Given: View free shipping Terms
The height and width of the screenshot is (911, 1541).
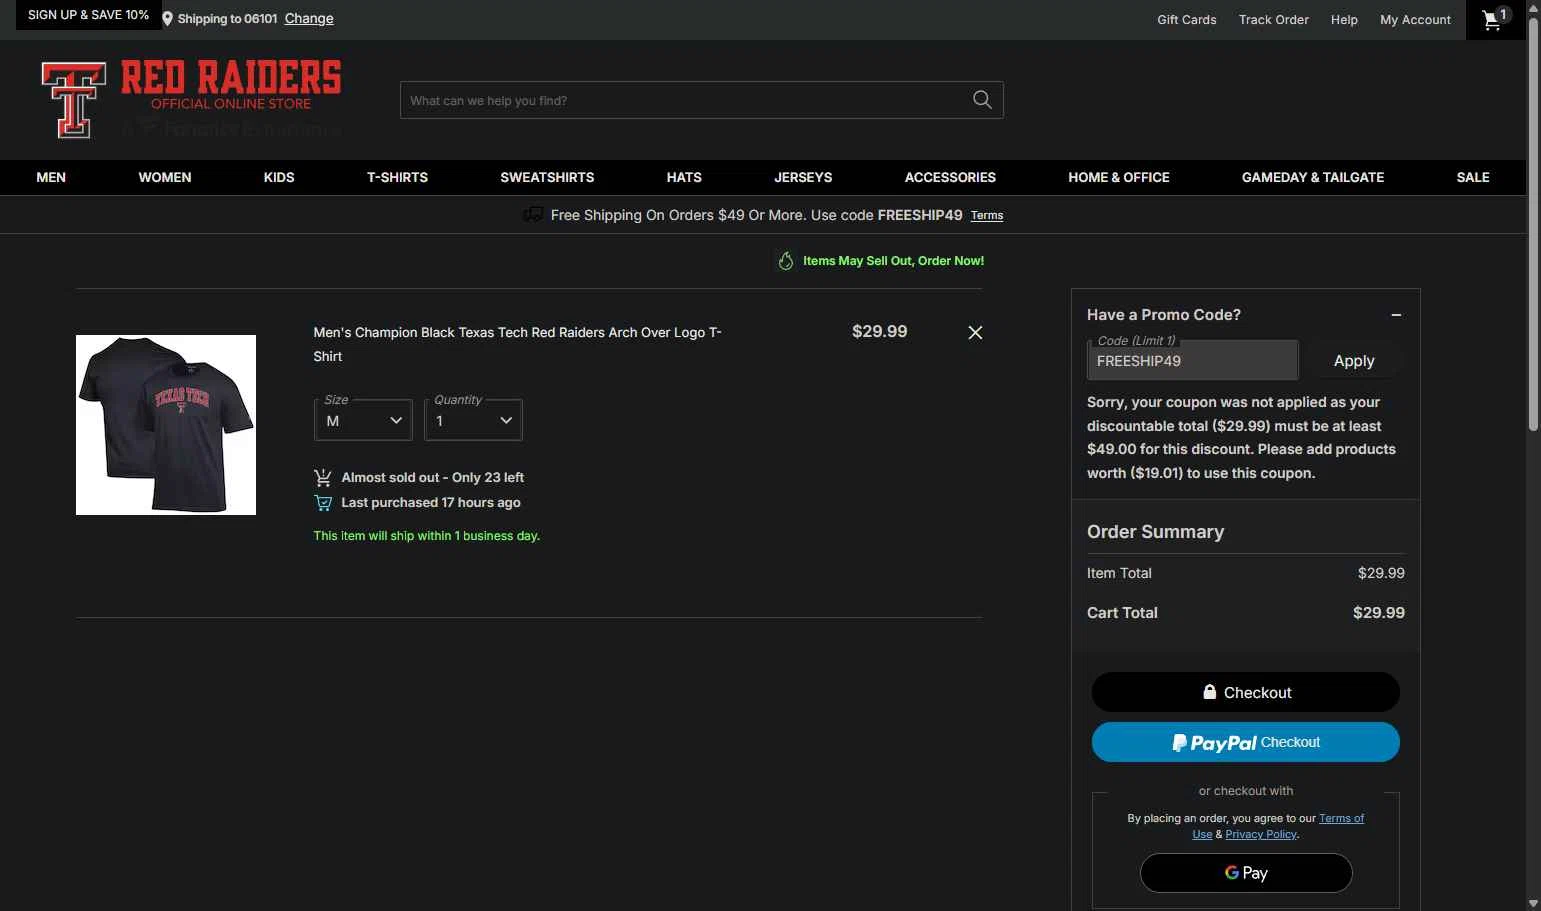Looking at the screenshot, I should [x=987, y=215].
